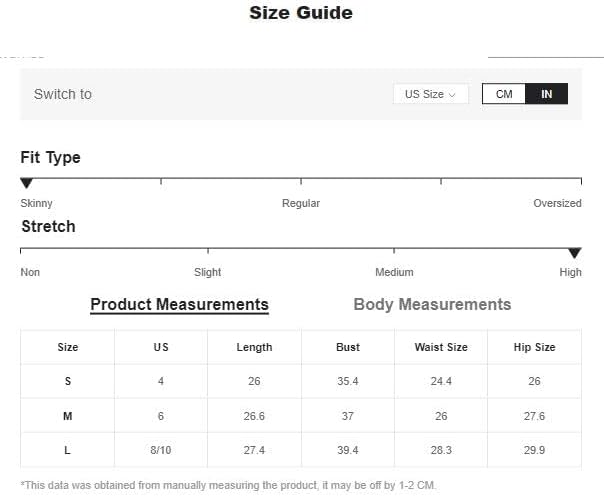Click the Slight stretch label
604x497 pixels.
[208, 272]
